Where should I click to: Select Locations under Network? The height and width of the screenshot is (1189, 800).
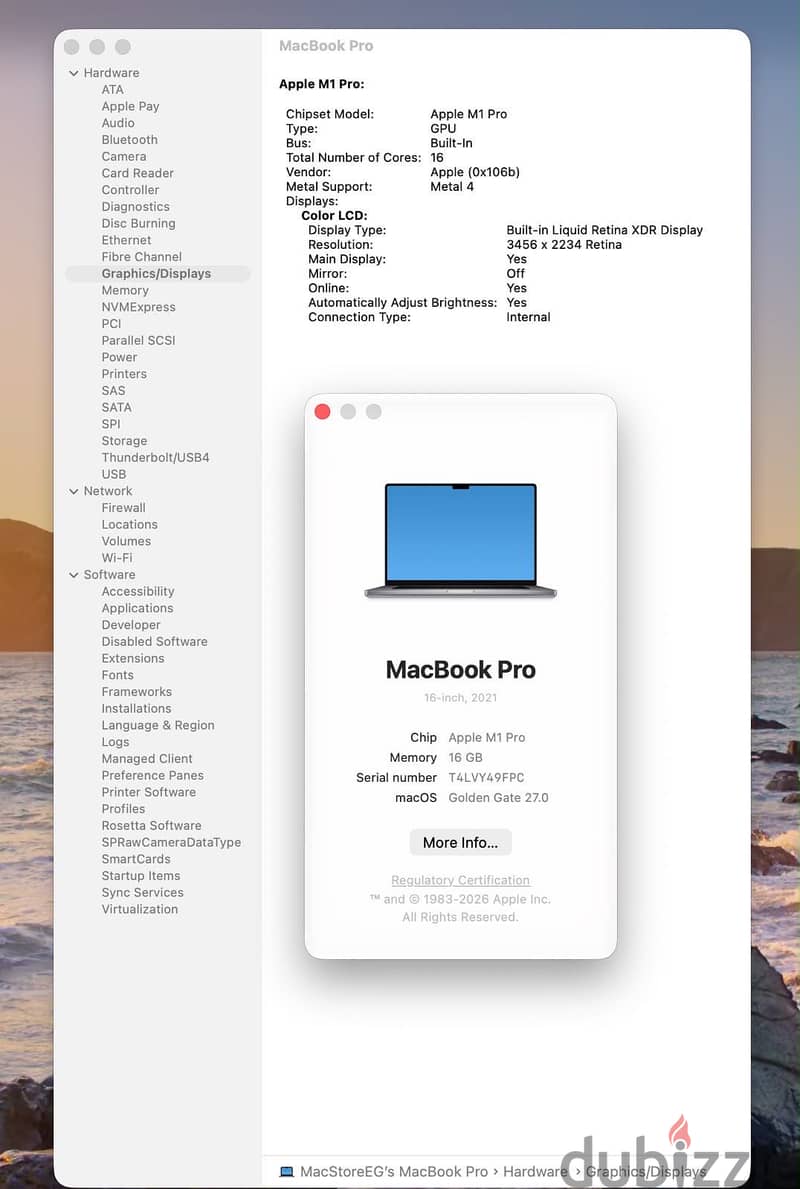[130, 524]
